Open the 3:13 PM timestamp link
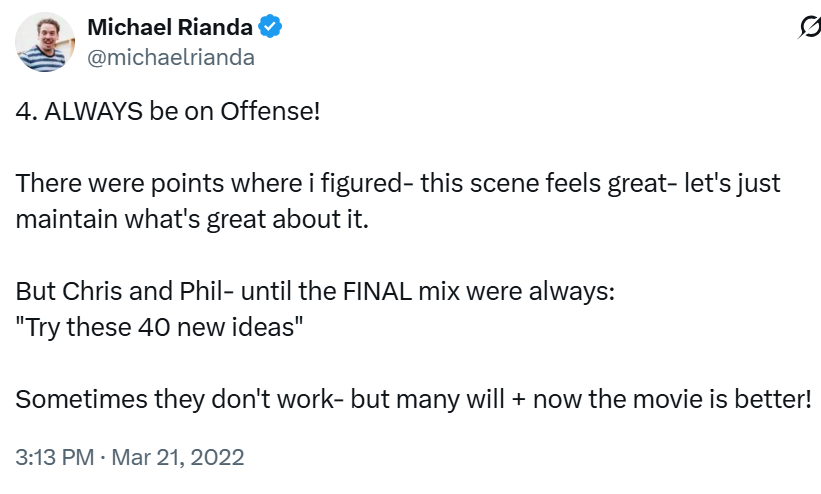The image size is (821, 494). click(54, 457)
